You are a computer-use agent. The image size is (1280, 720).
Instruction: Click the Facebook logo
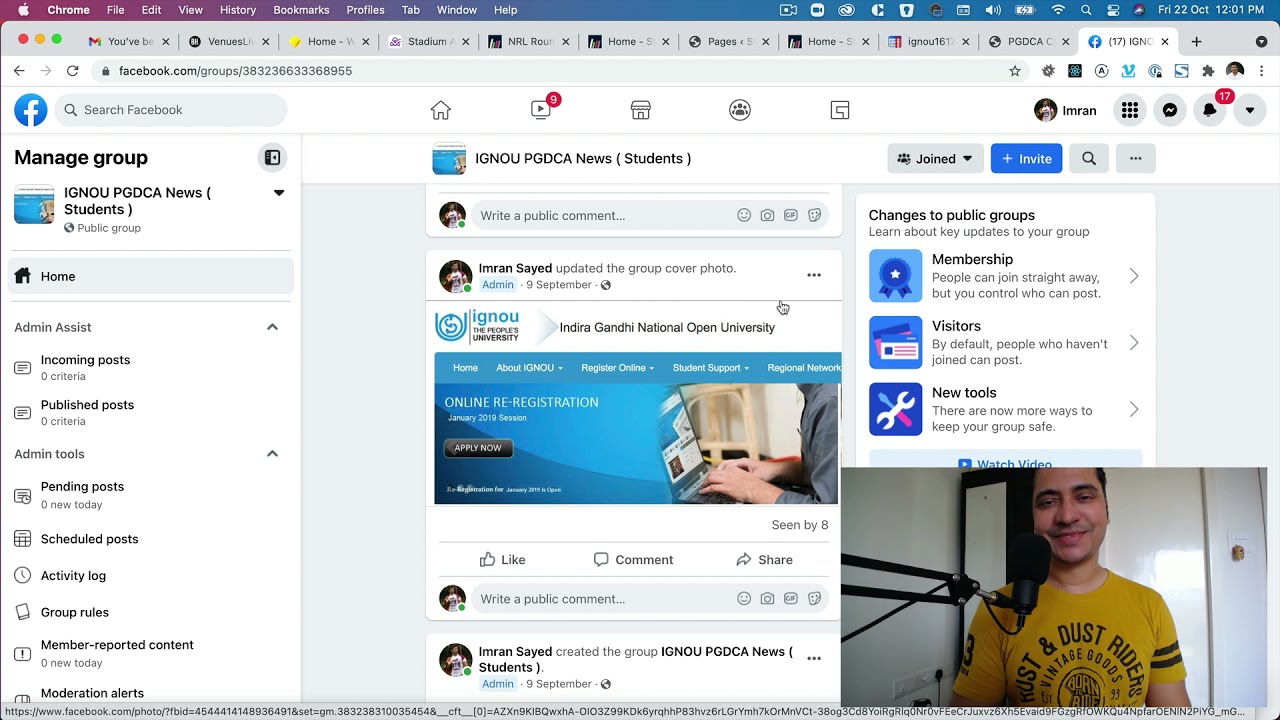[x=31, y=110]
